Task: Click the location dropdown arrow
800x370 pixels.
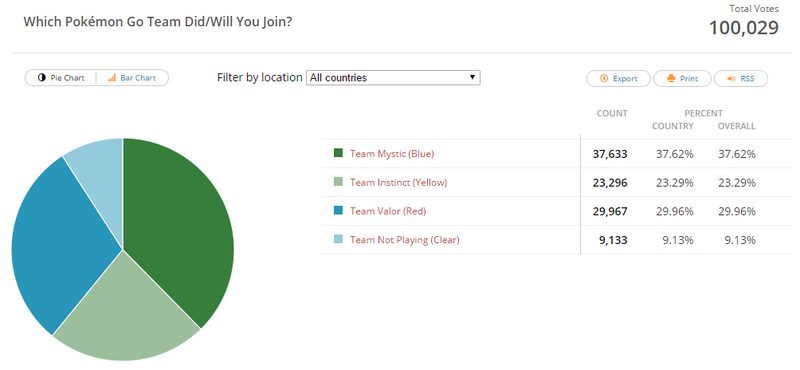Action: [472, 78]
